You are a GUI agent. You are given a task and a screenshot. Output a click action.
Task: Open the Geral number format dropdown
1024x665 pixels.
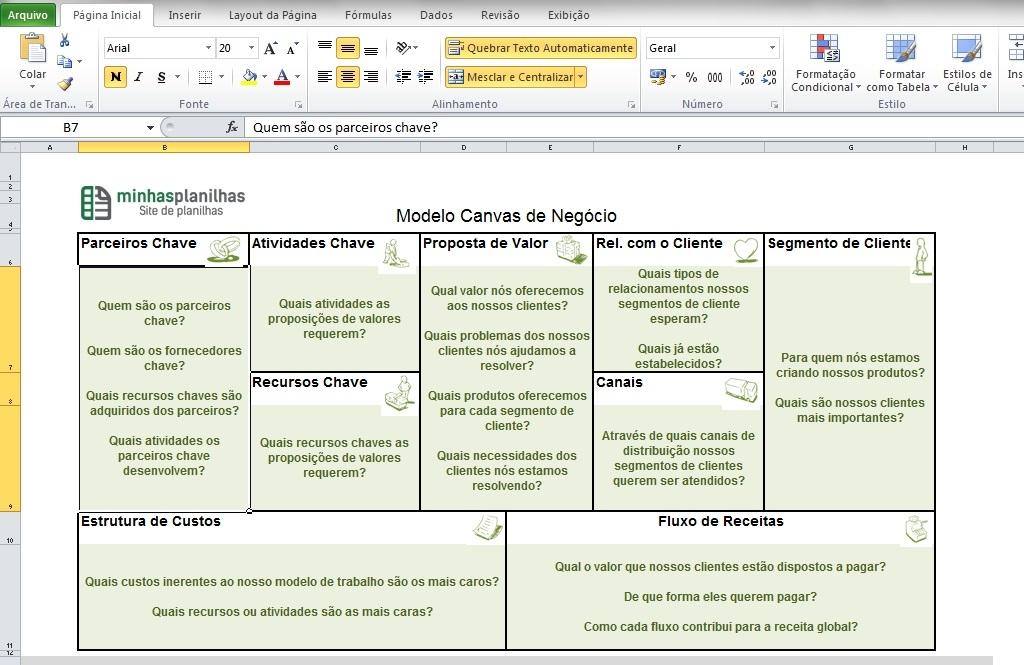pyautogui.click(x=772, y=48)
